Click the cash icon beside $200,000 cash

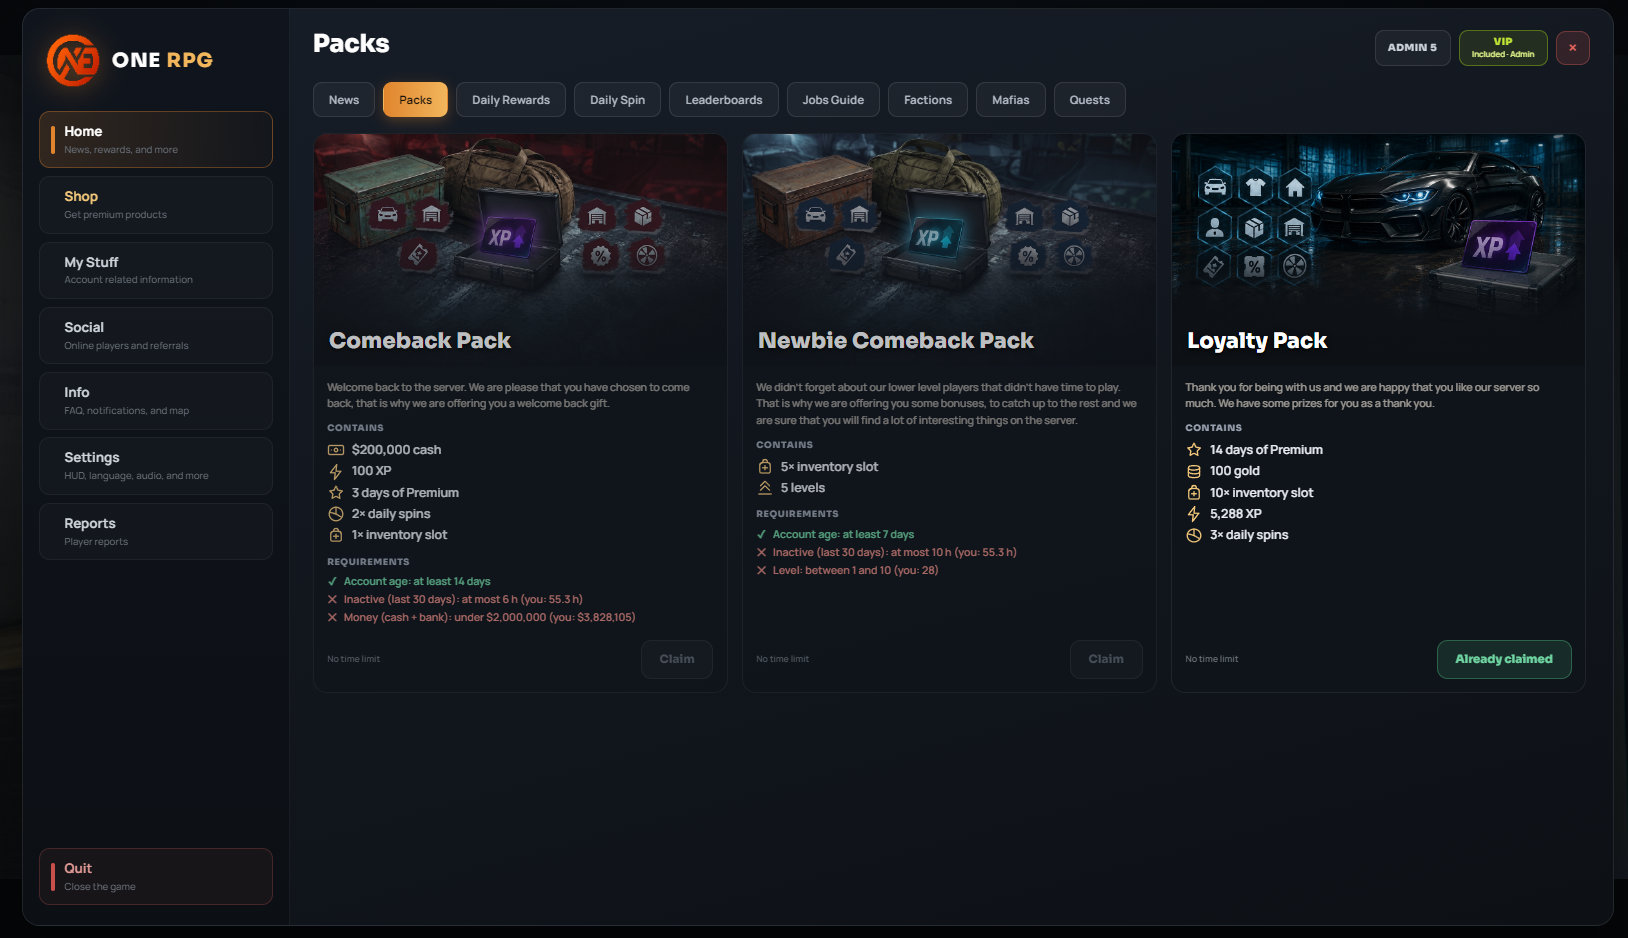pos(336,450)
